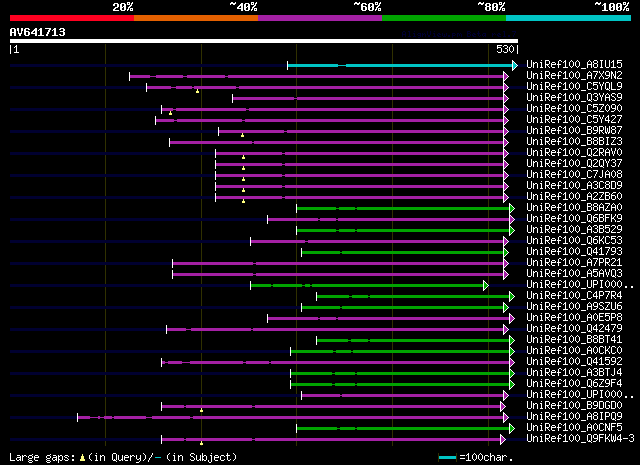Screen dimensions: 640x465
Task: Click the white query sequence bar
Action: 264,41
